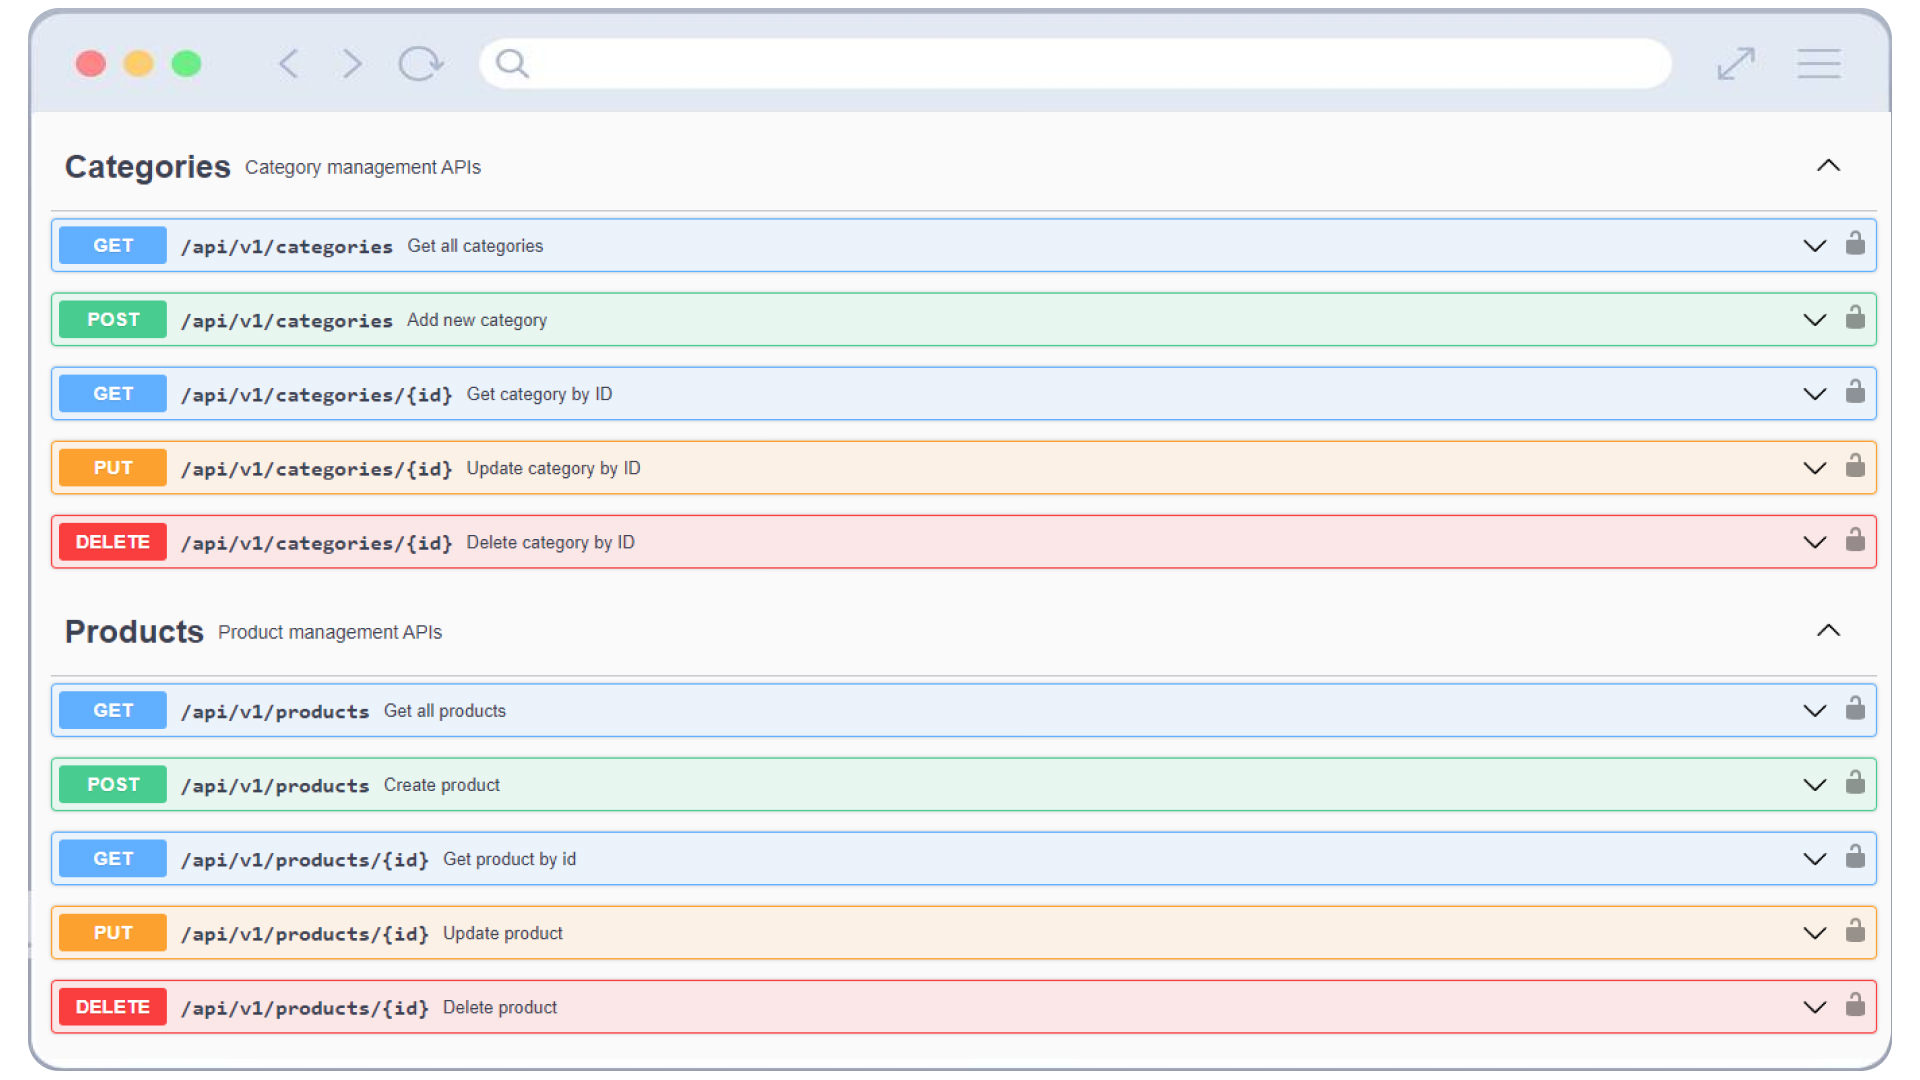Expand the Delete product chevron
The width and height of the screenshot is (1920, 1080).
click(1814, 1007)
